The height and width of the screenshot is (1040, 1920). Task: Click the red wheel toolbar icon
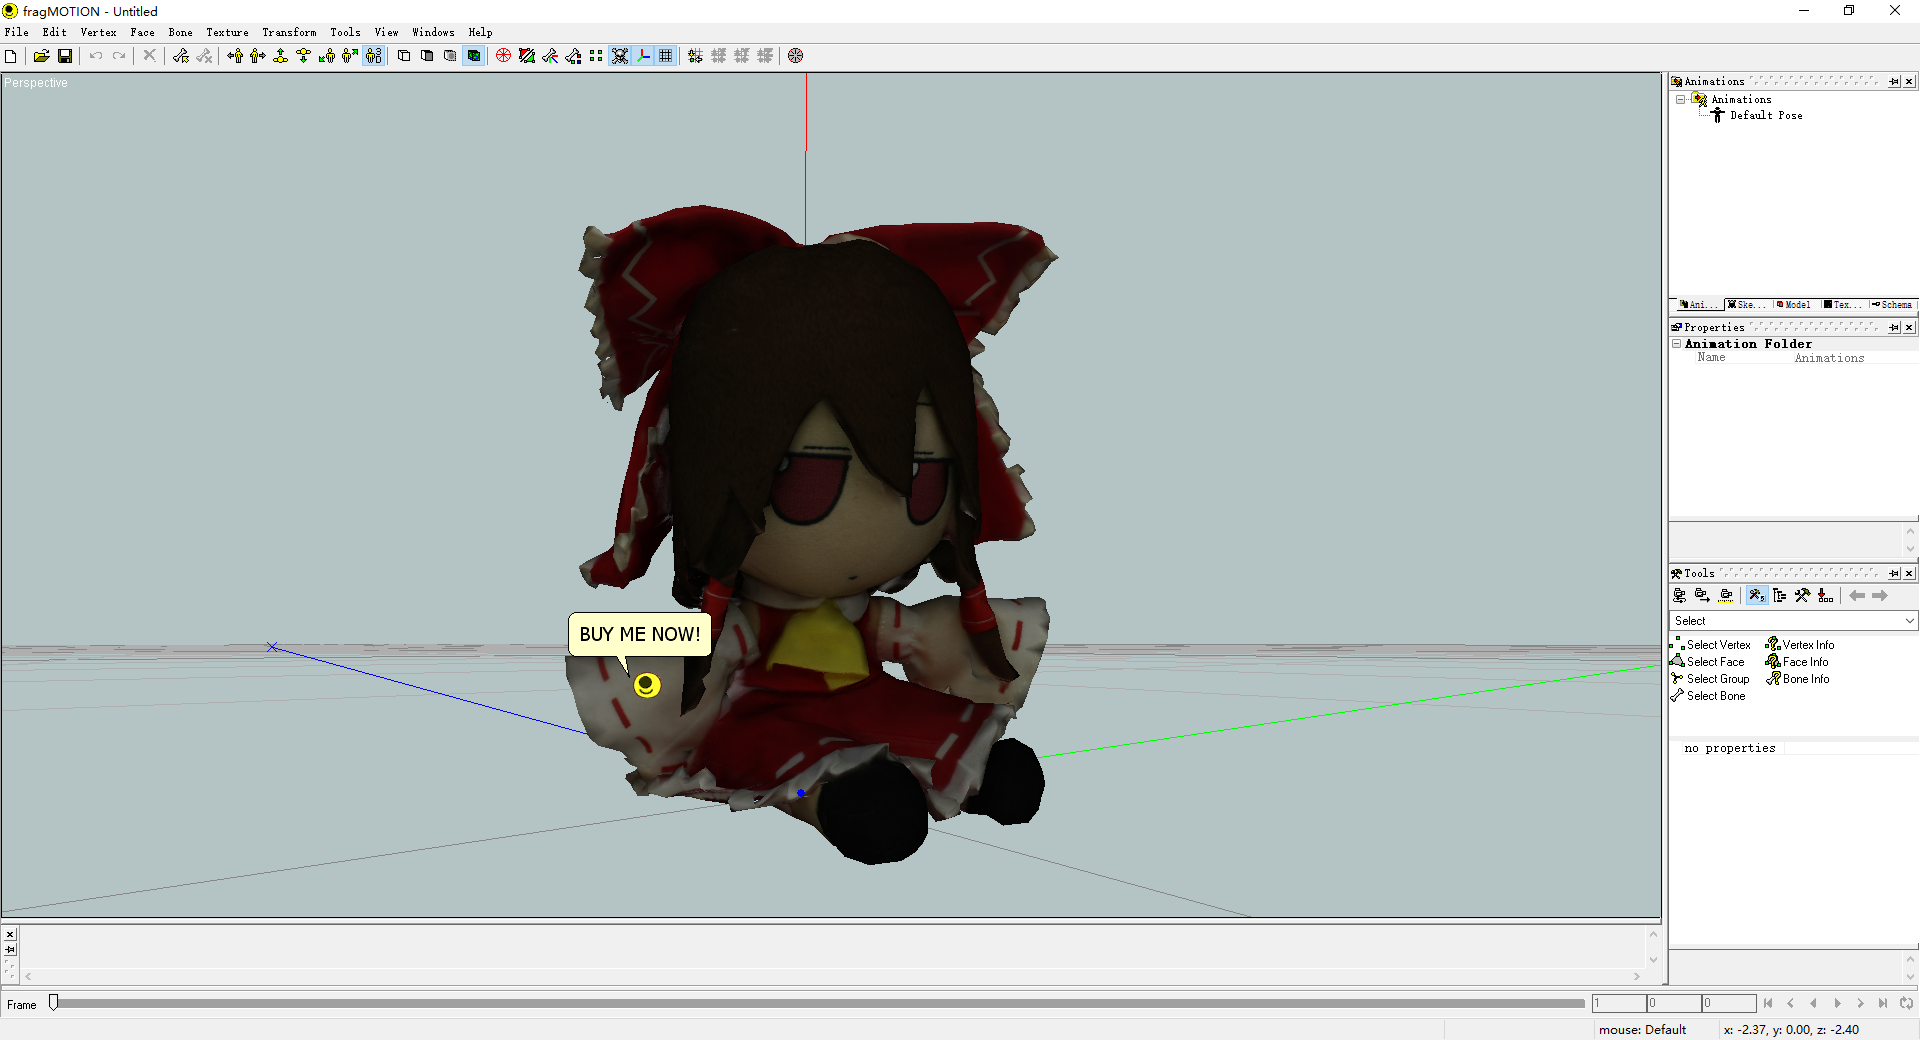[504, 56]
